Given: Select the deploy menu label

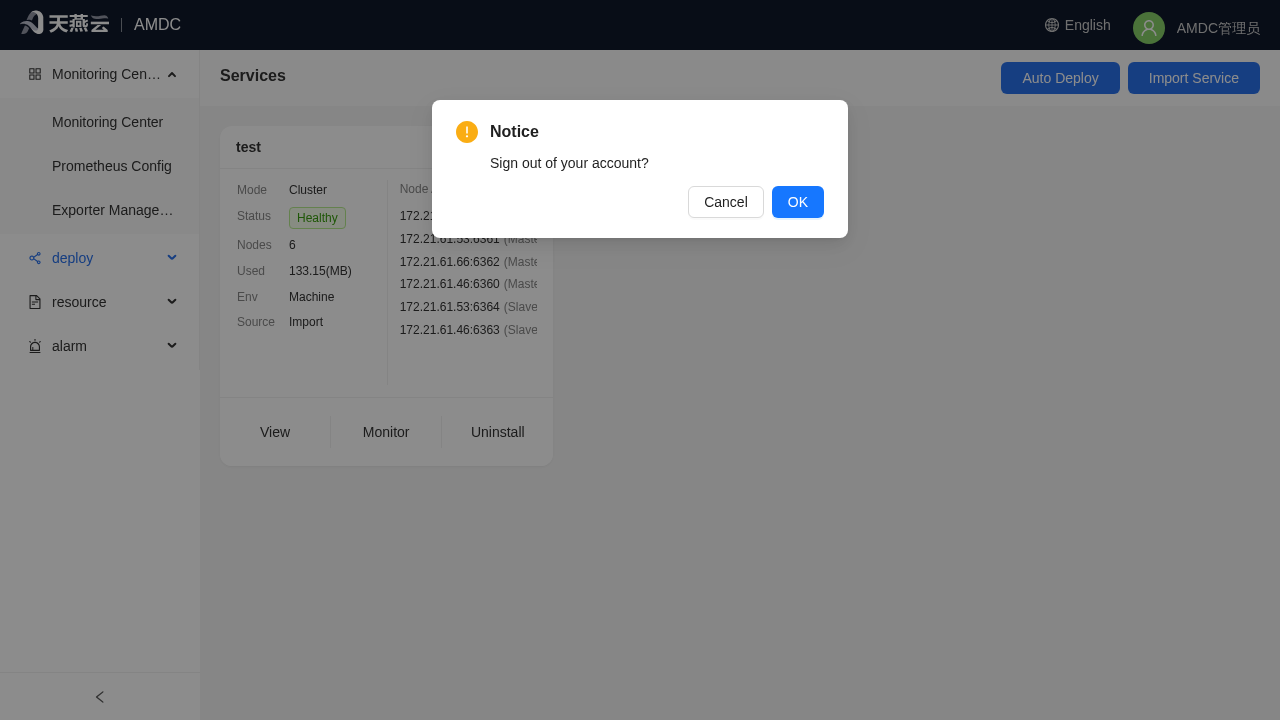Looking at the screenshot, I should pyautogui.click(x=72, y=258).
